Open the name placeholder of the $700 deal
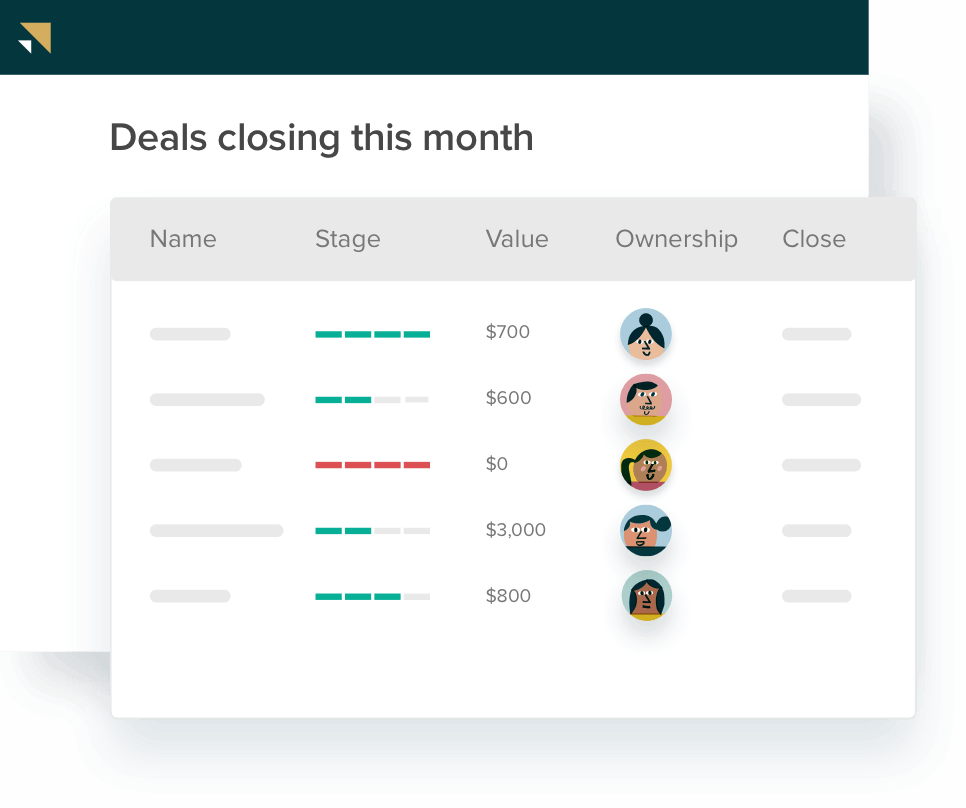This screenshot has width=966, height=808. (x=190, y=334)
